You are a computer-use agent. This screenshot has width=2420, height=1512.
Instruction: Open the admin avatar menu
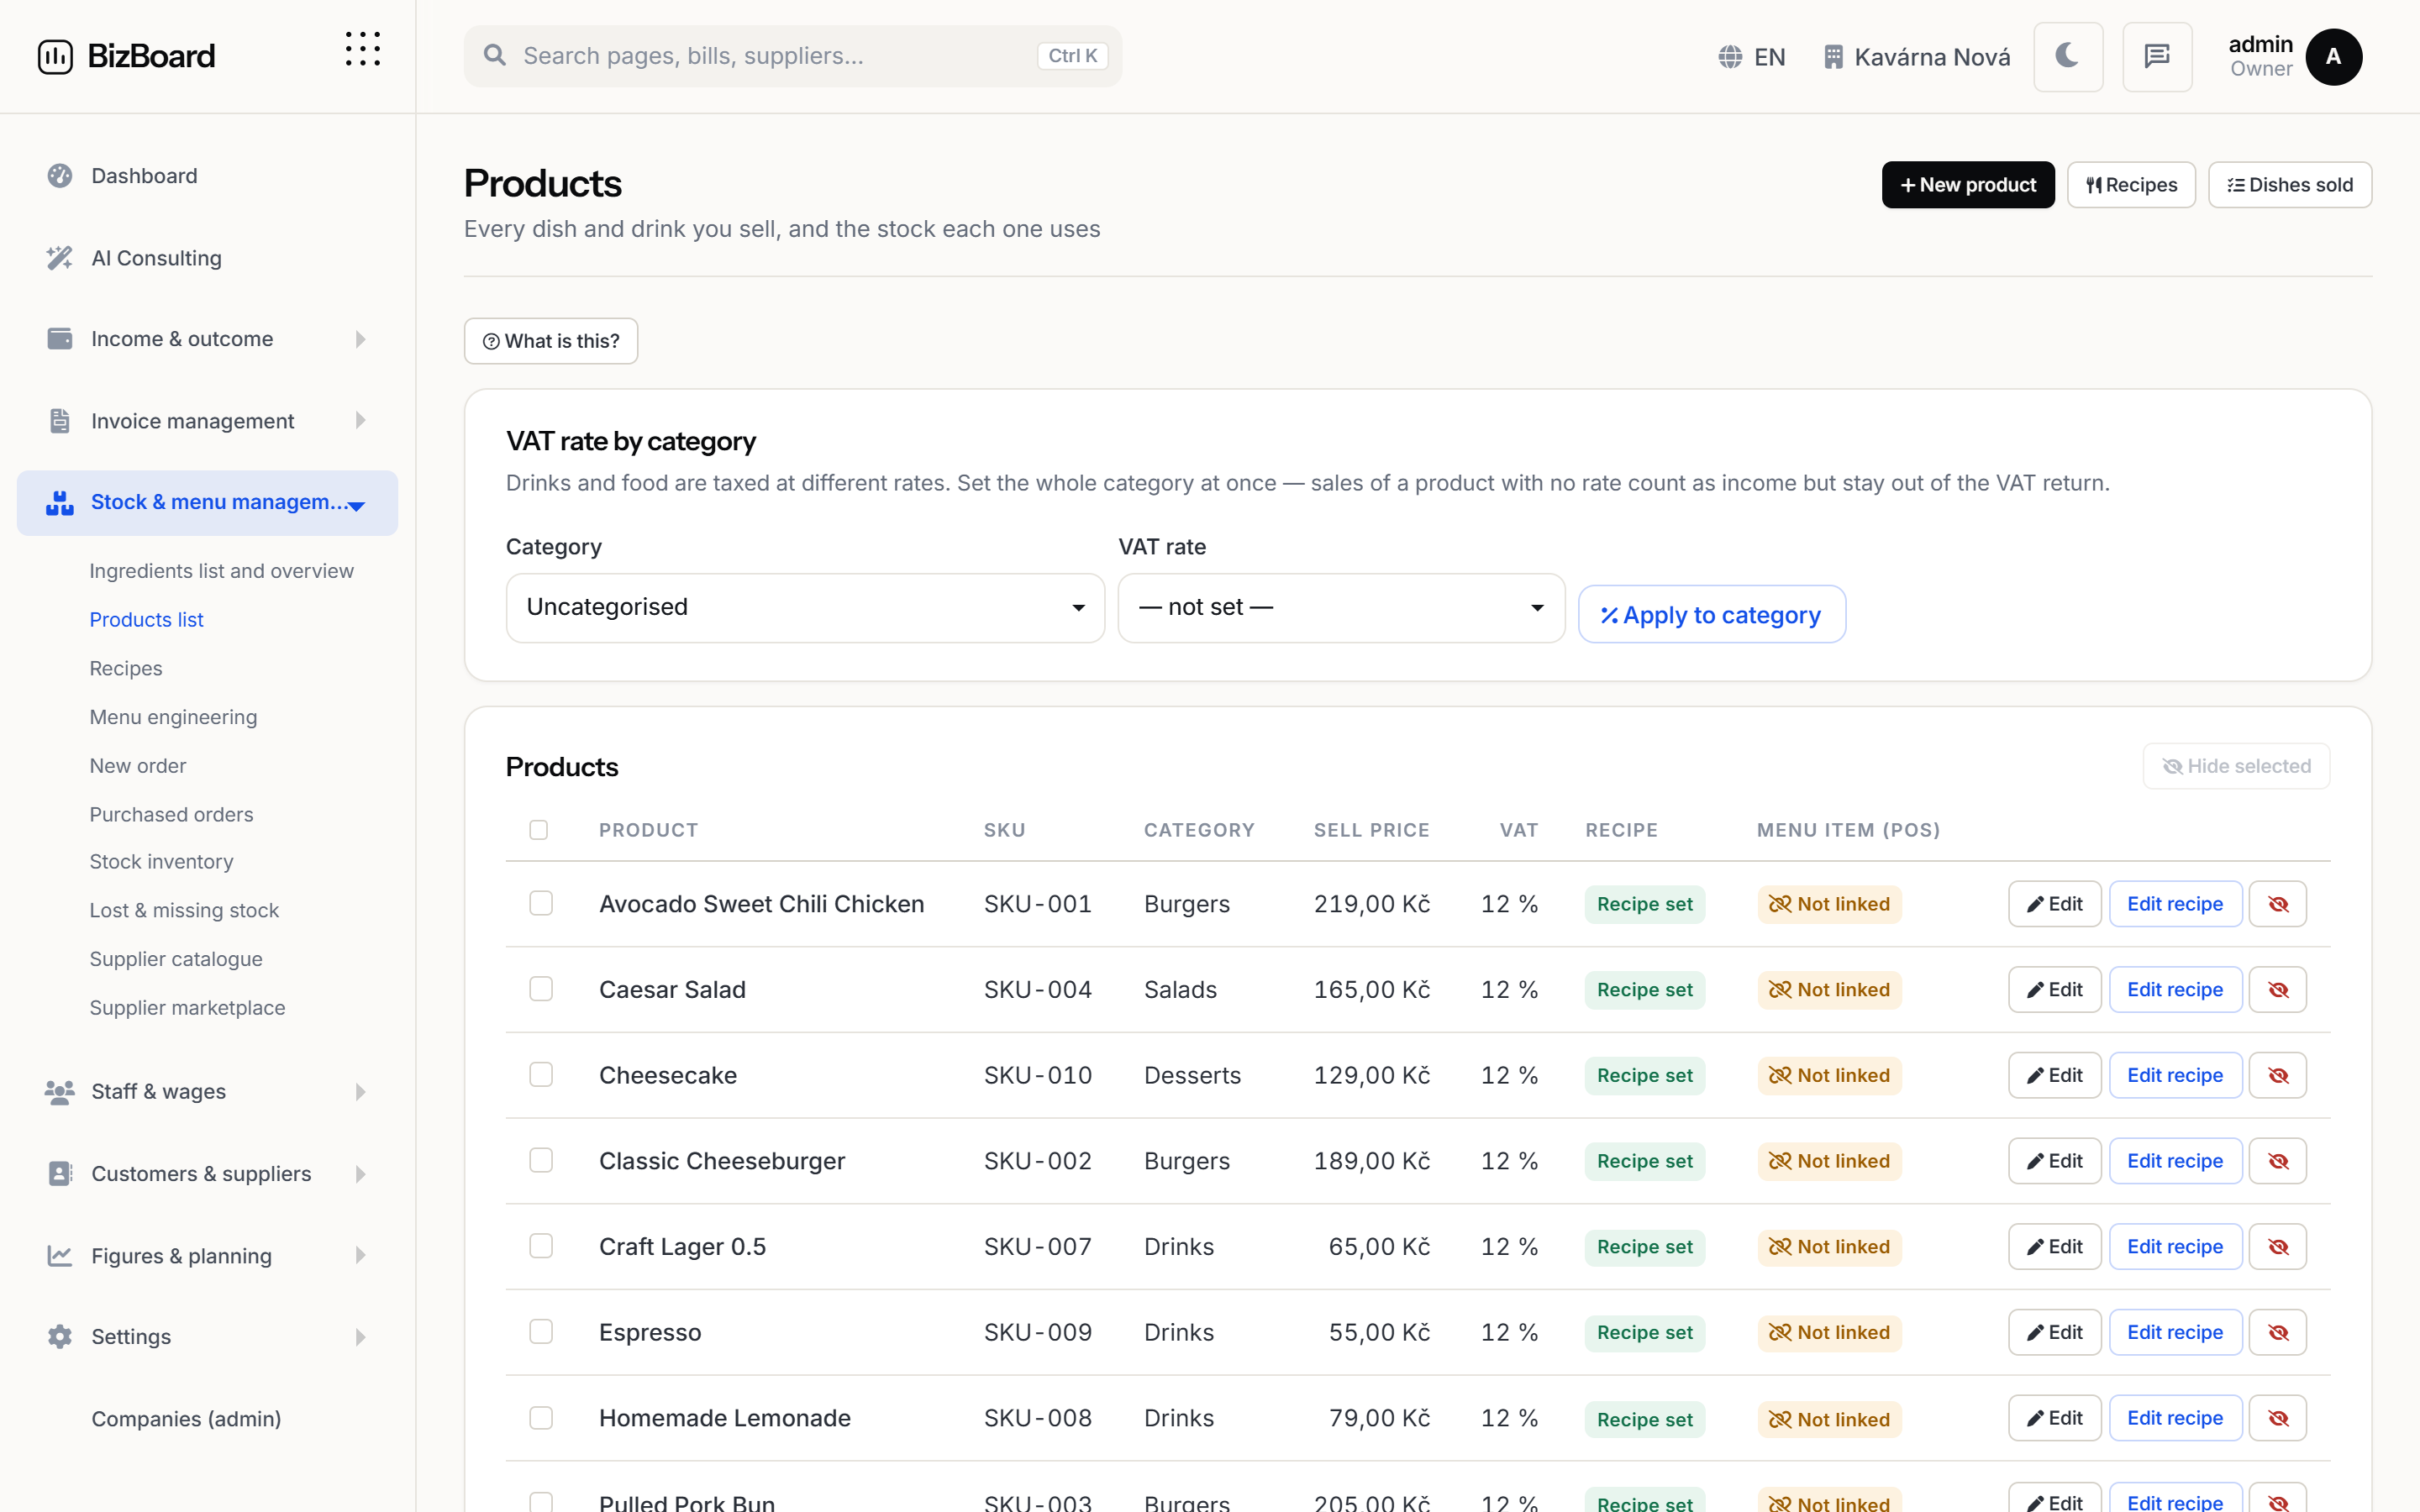(2333, 57)
